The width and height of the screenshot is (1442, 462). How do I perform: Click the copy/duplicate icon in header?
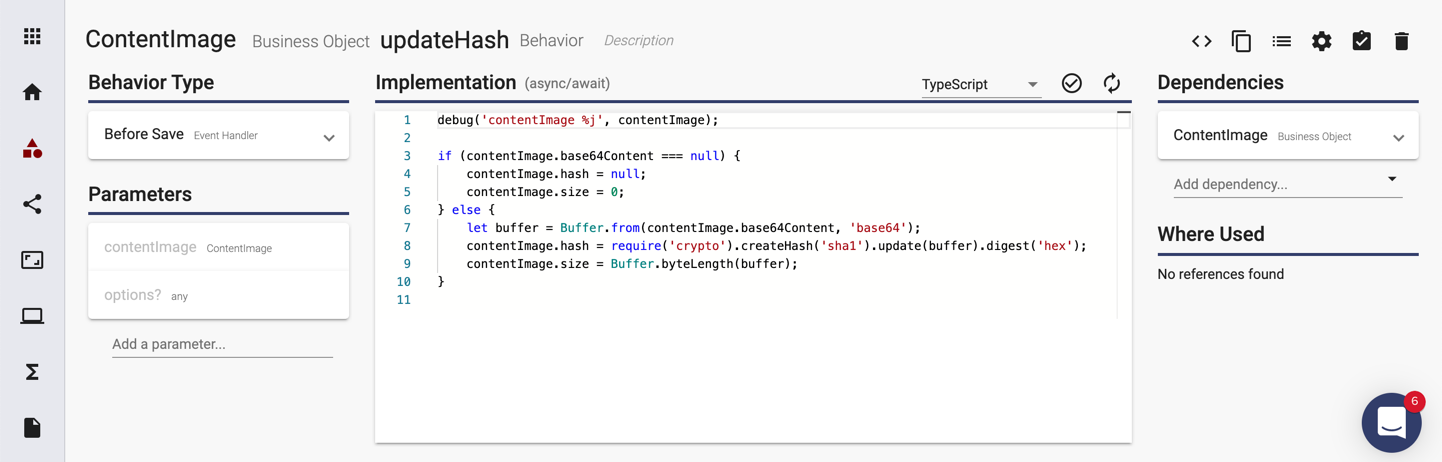[x=1241, y=41]
